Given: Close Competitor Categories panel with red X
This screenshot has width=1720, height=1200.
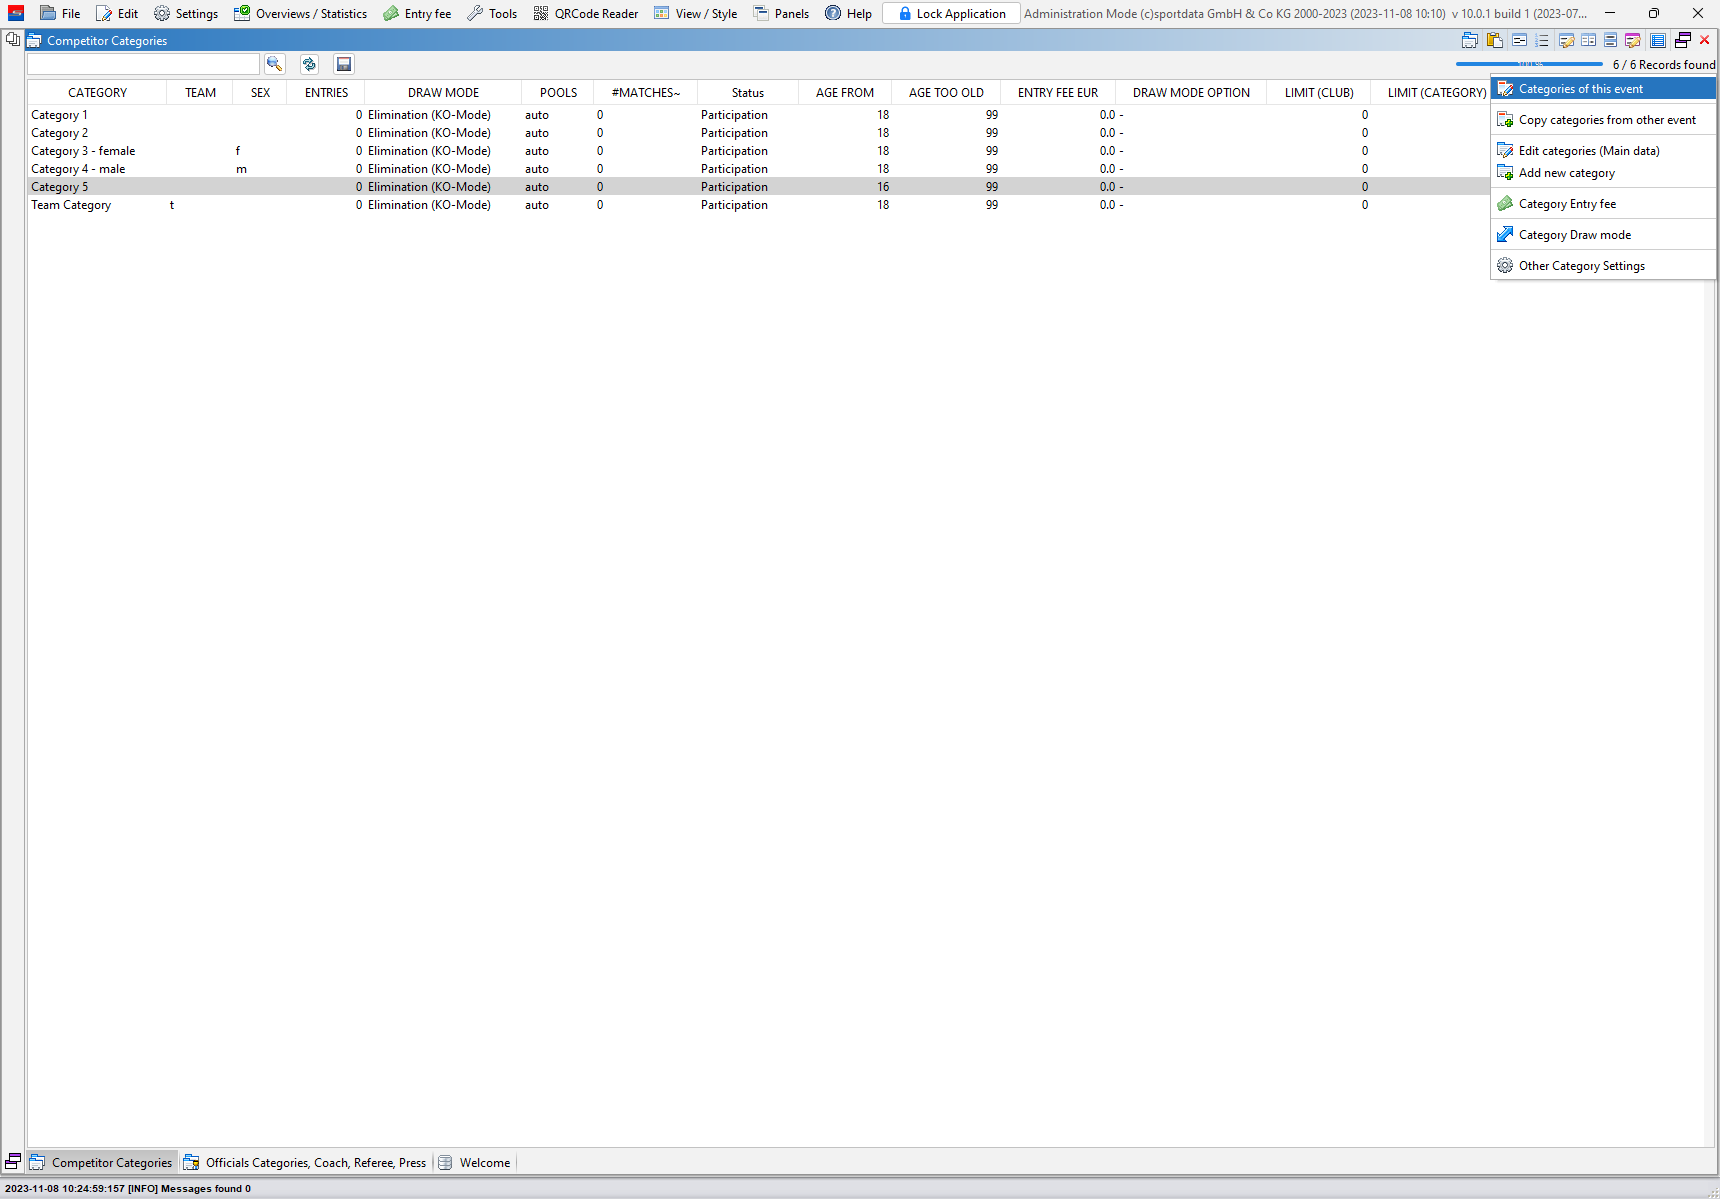Looking at the screenshot, I should pyautogui.click(x=1705, y=40).
